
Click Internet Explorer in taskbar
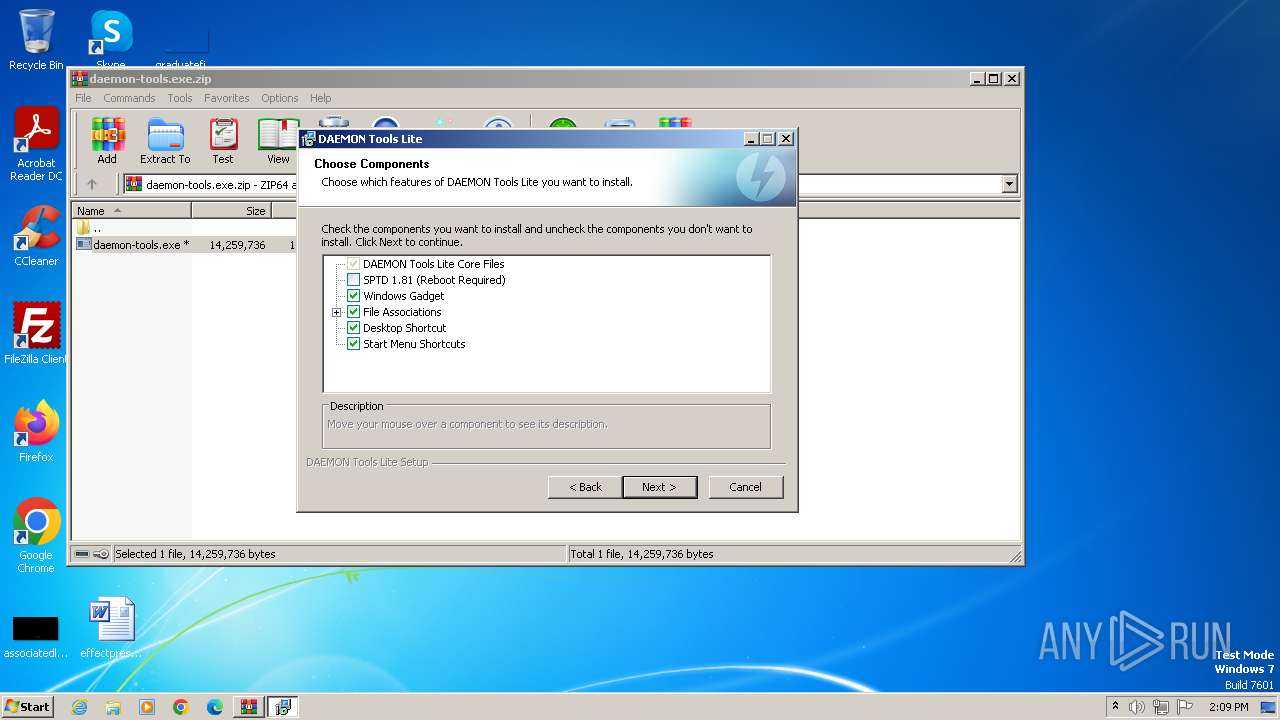[79, 707]
